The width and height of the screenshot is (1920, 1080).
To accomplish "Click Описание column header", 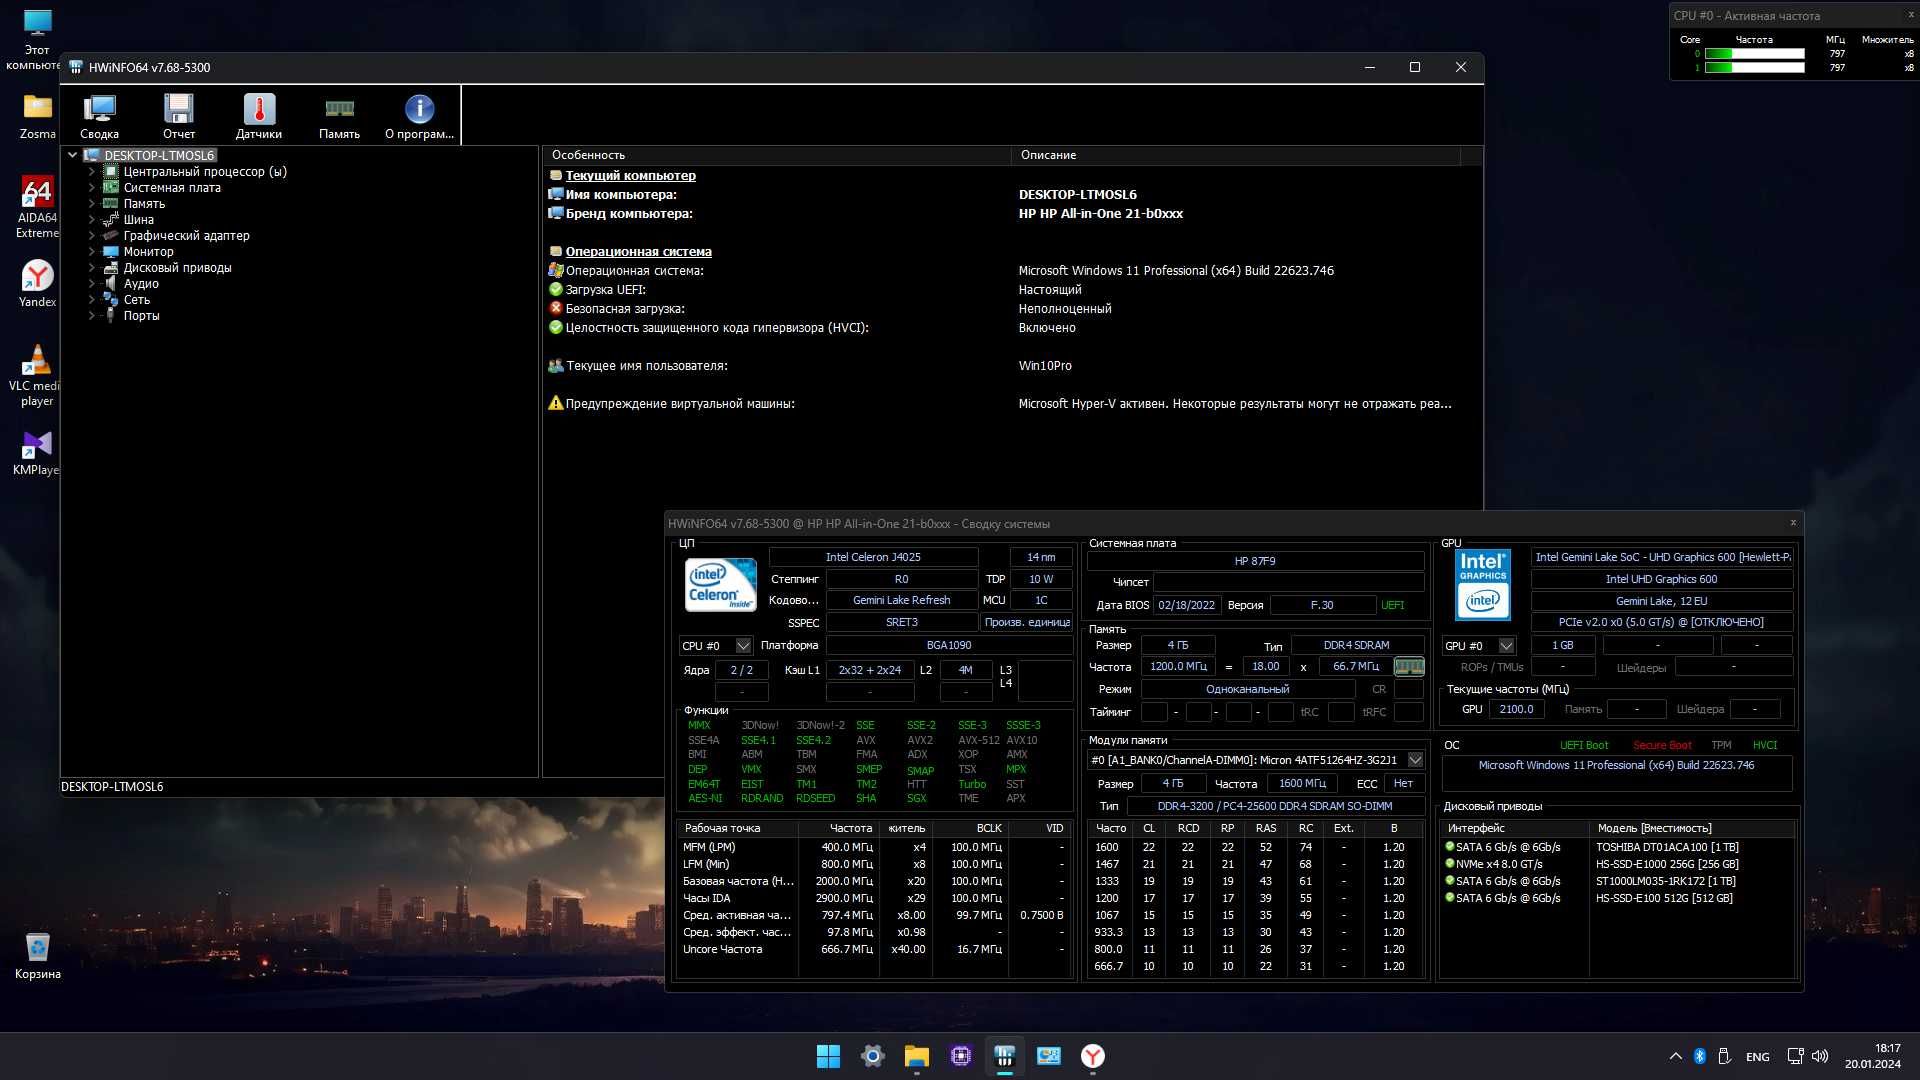I will click(x=1236, y=155).
